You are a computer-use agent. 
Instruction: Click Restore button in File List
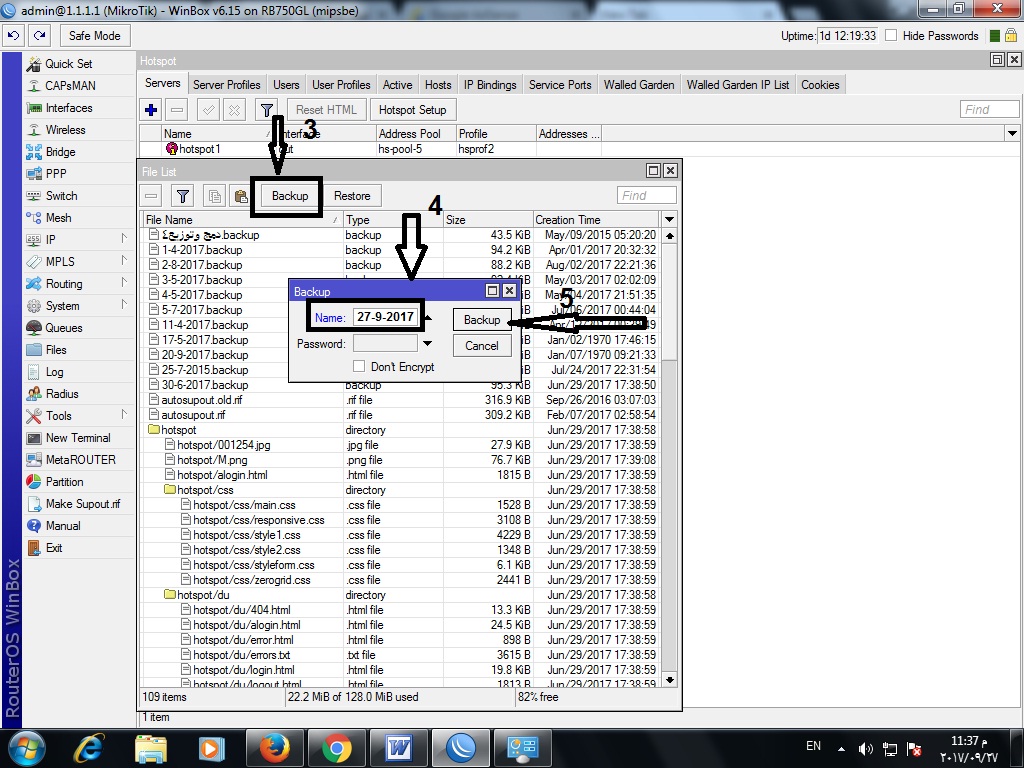[352, 196]
